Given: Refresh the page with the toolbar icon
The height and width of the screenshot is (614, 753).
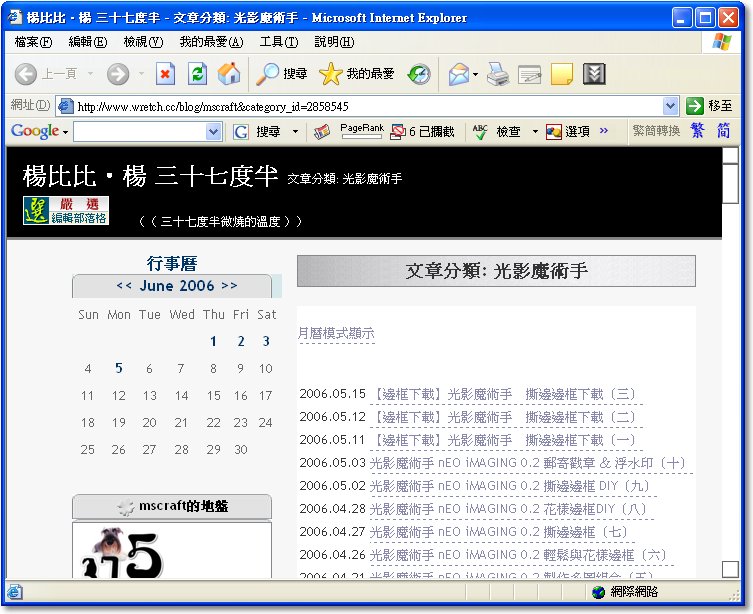Looking at the screenshot, I should point(198,74).
